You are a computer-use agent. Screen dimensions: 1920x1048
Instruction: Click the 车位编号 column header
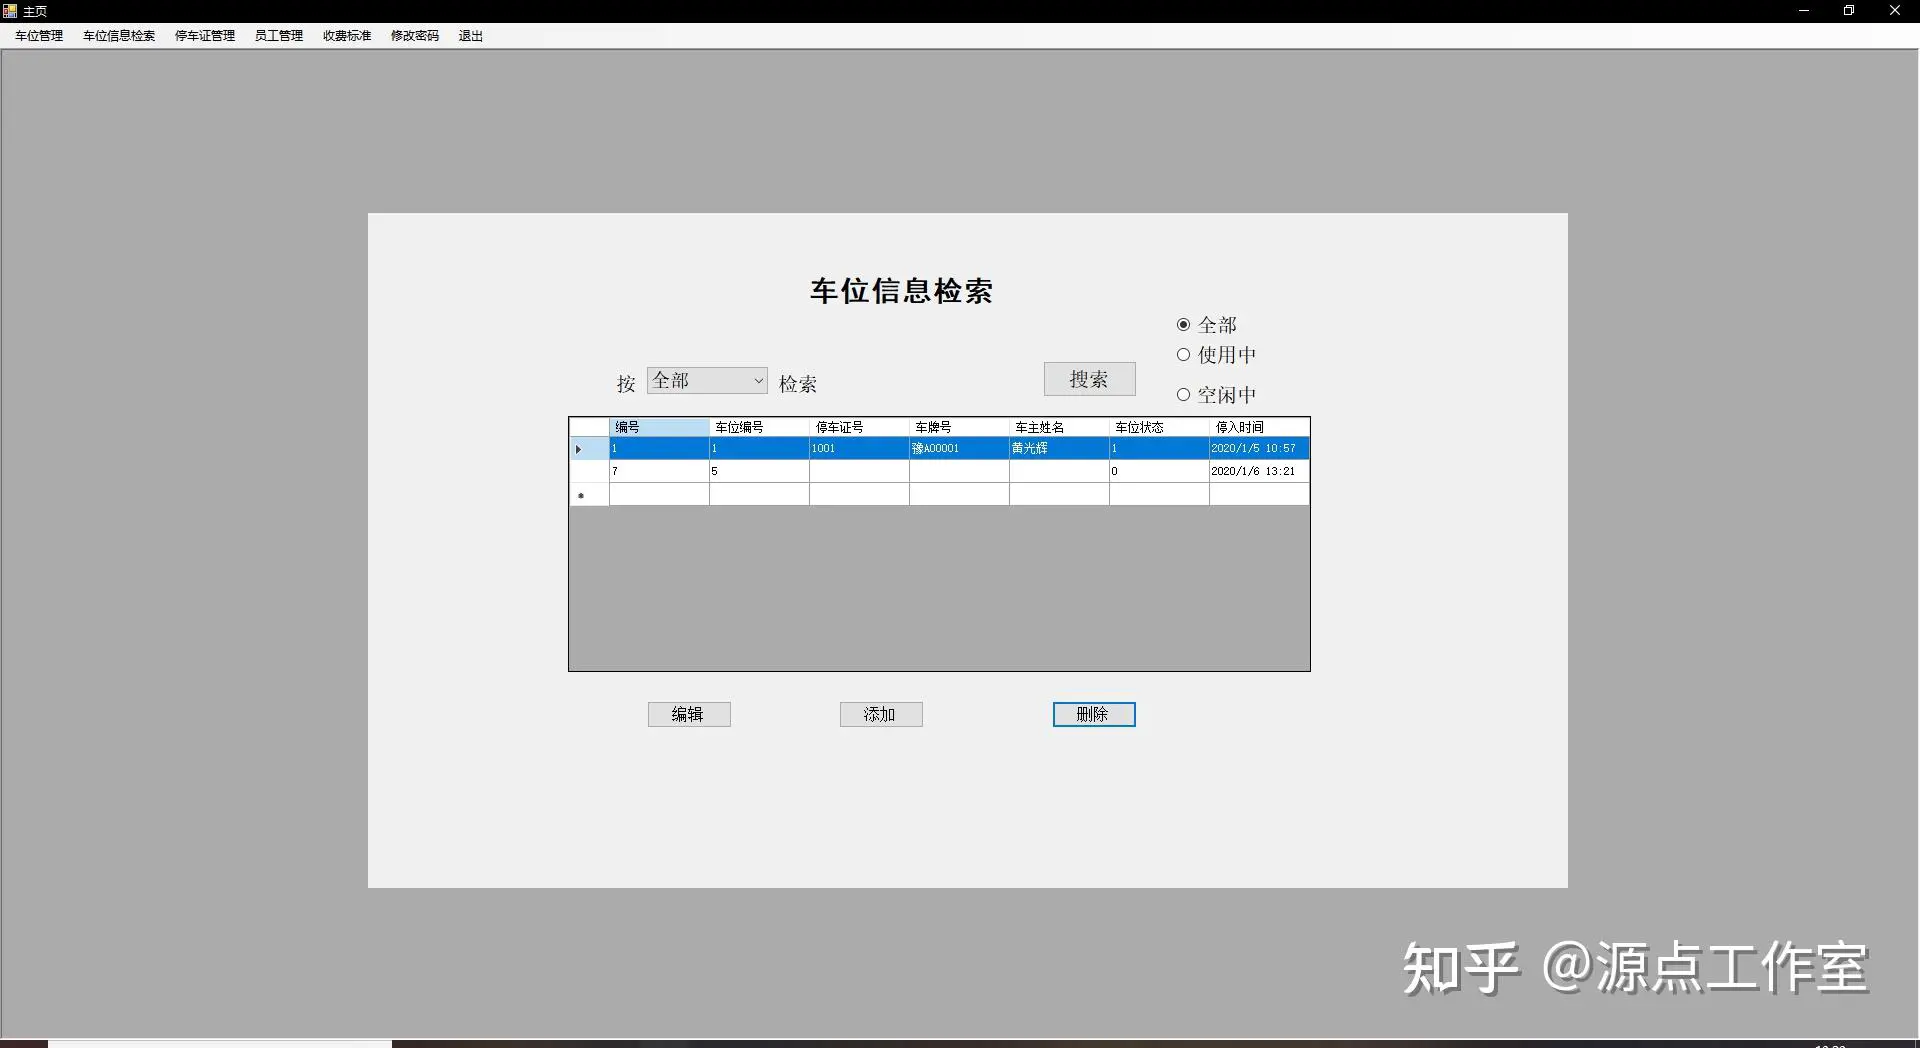tap(759, 427)
